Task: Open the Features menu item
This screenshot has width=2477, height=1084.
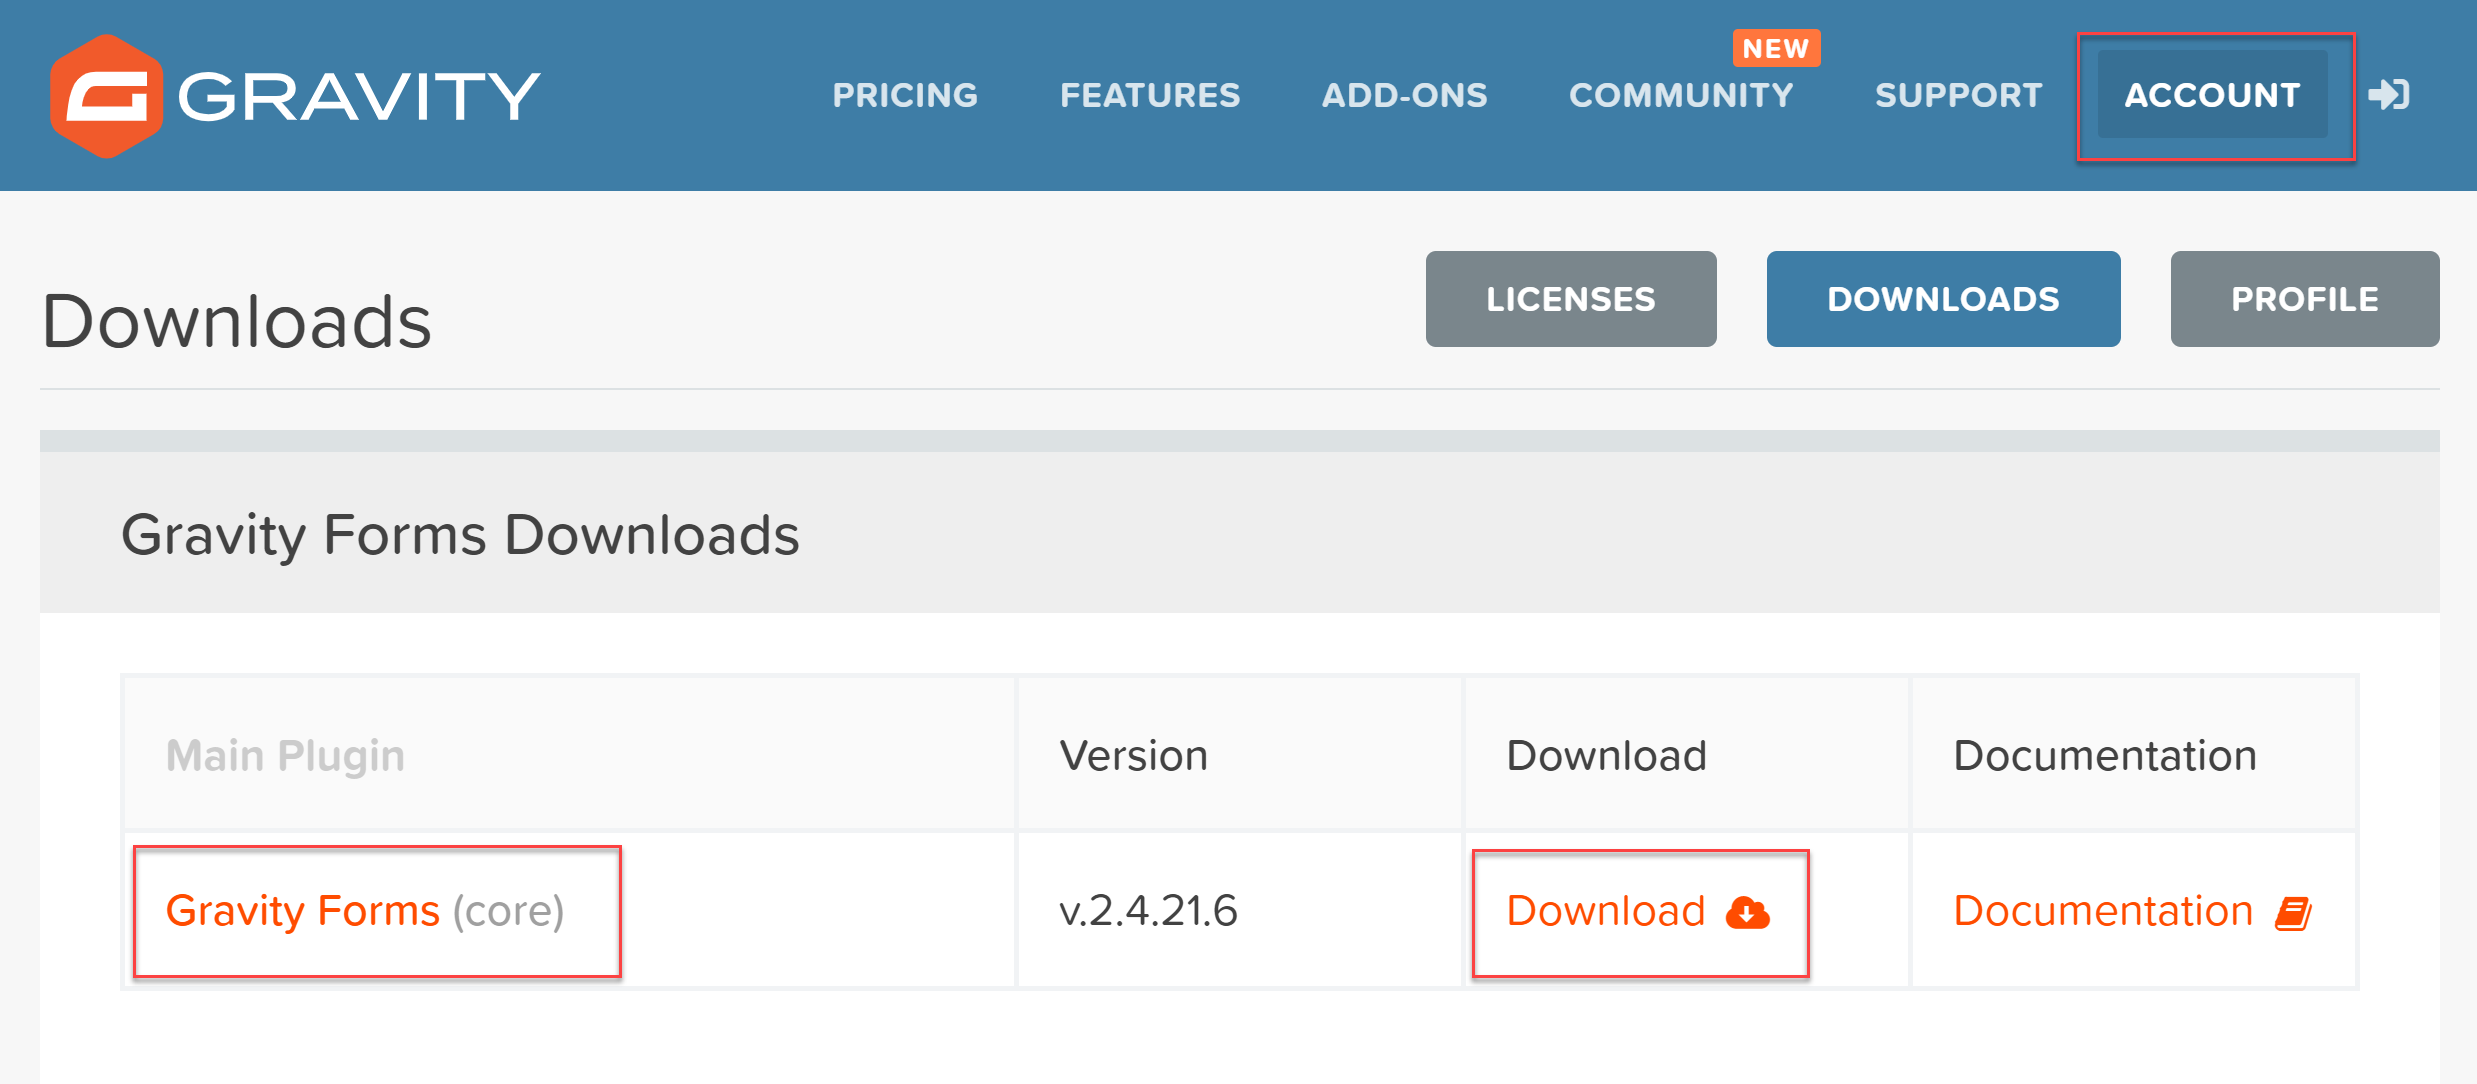Action: pos(1150,95)
